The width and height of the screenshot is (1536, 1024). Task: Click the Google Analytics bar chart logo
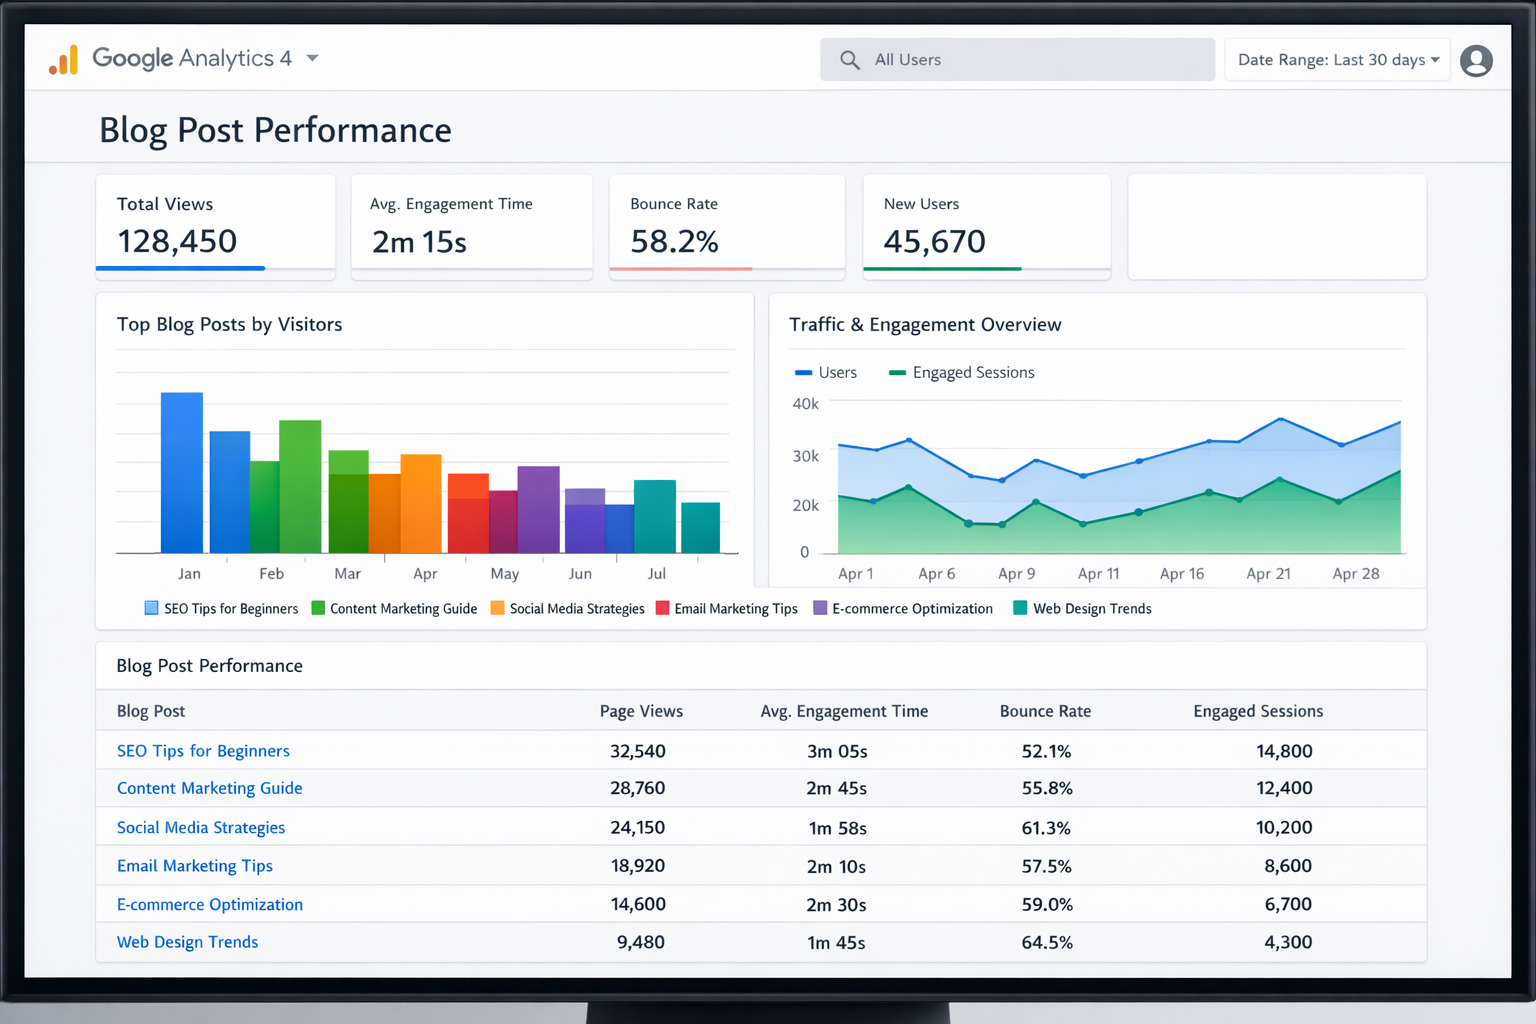pos(64,60)
